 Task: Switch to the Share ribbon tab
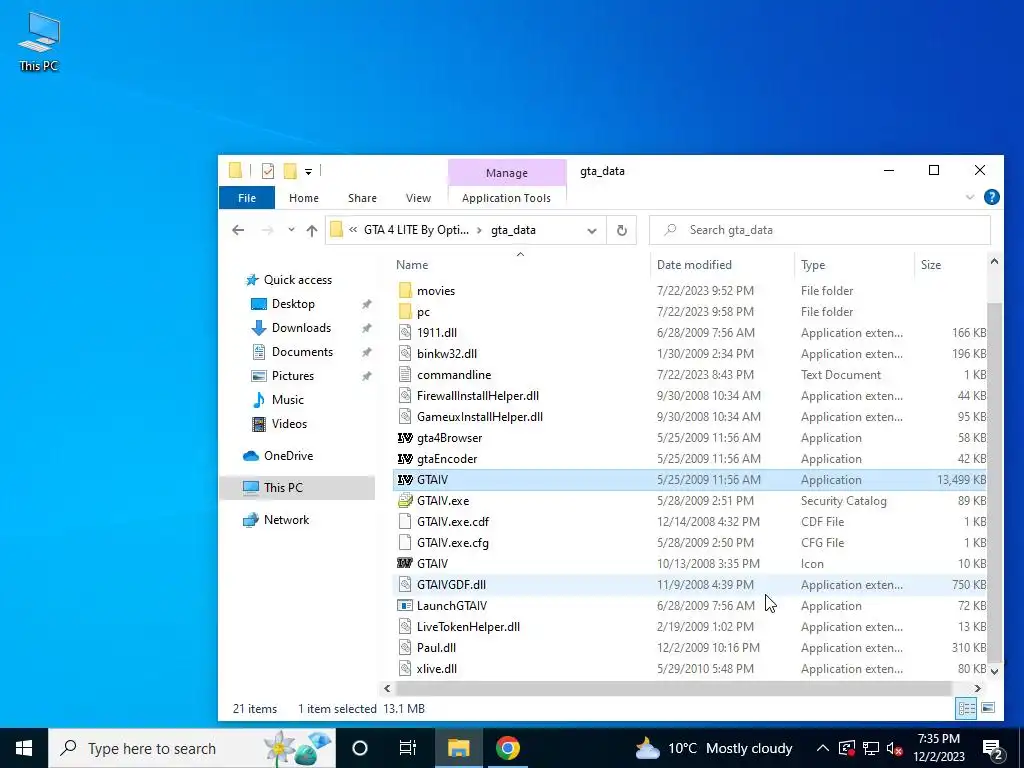coord(362,198)
